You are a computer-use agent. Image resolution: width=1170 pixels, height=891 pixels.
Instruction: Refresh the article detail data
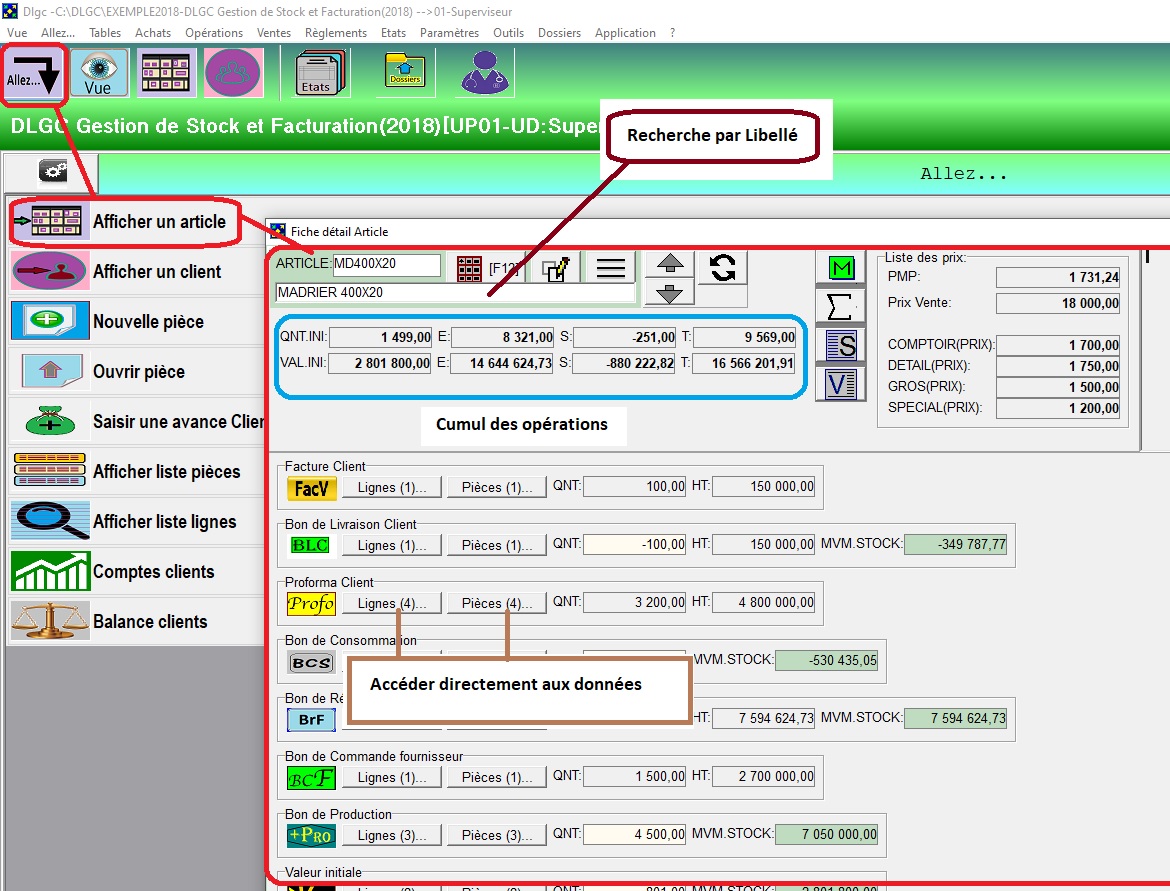(722, 268)
